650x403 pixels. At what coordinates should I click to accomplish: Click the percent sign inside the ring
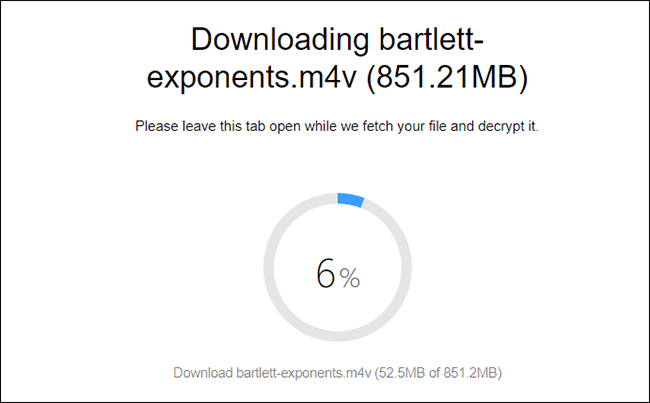point(349,279)
